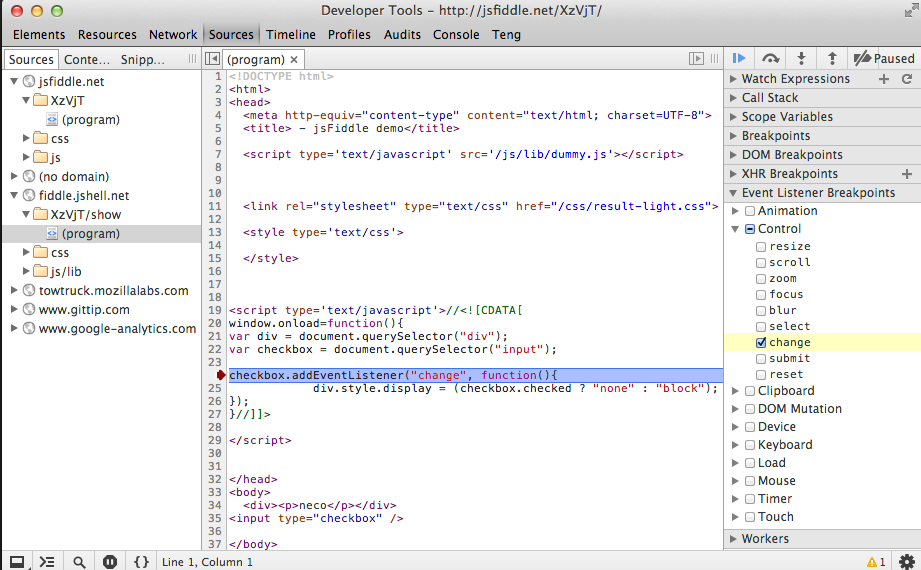Viewport: 921px width, 570px height.
Task: Toggle pause on exceptions icon
Action: 110,562
